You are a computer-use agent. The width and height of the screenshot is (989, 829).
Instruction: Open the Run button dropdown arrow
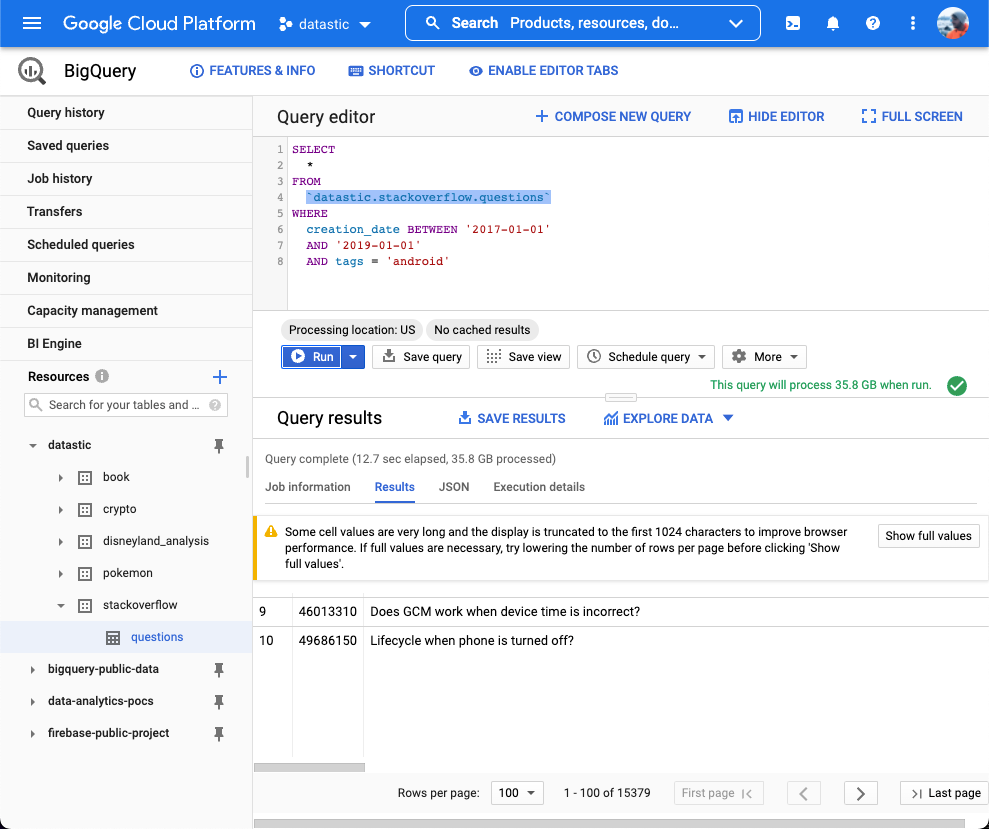[353, 357]
